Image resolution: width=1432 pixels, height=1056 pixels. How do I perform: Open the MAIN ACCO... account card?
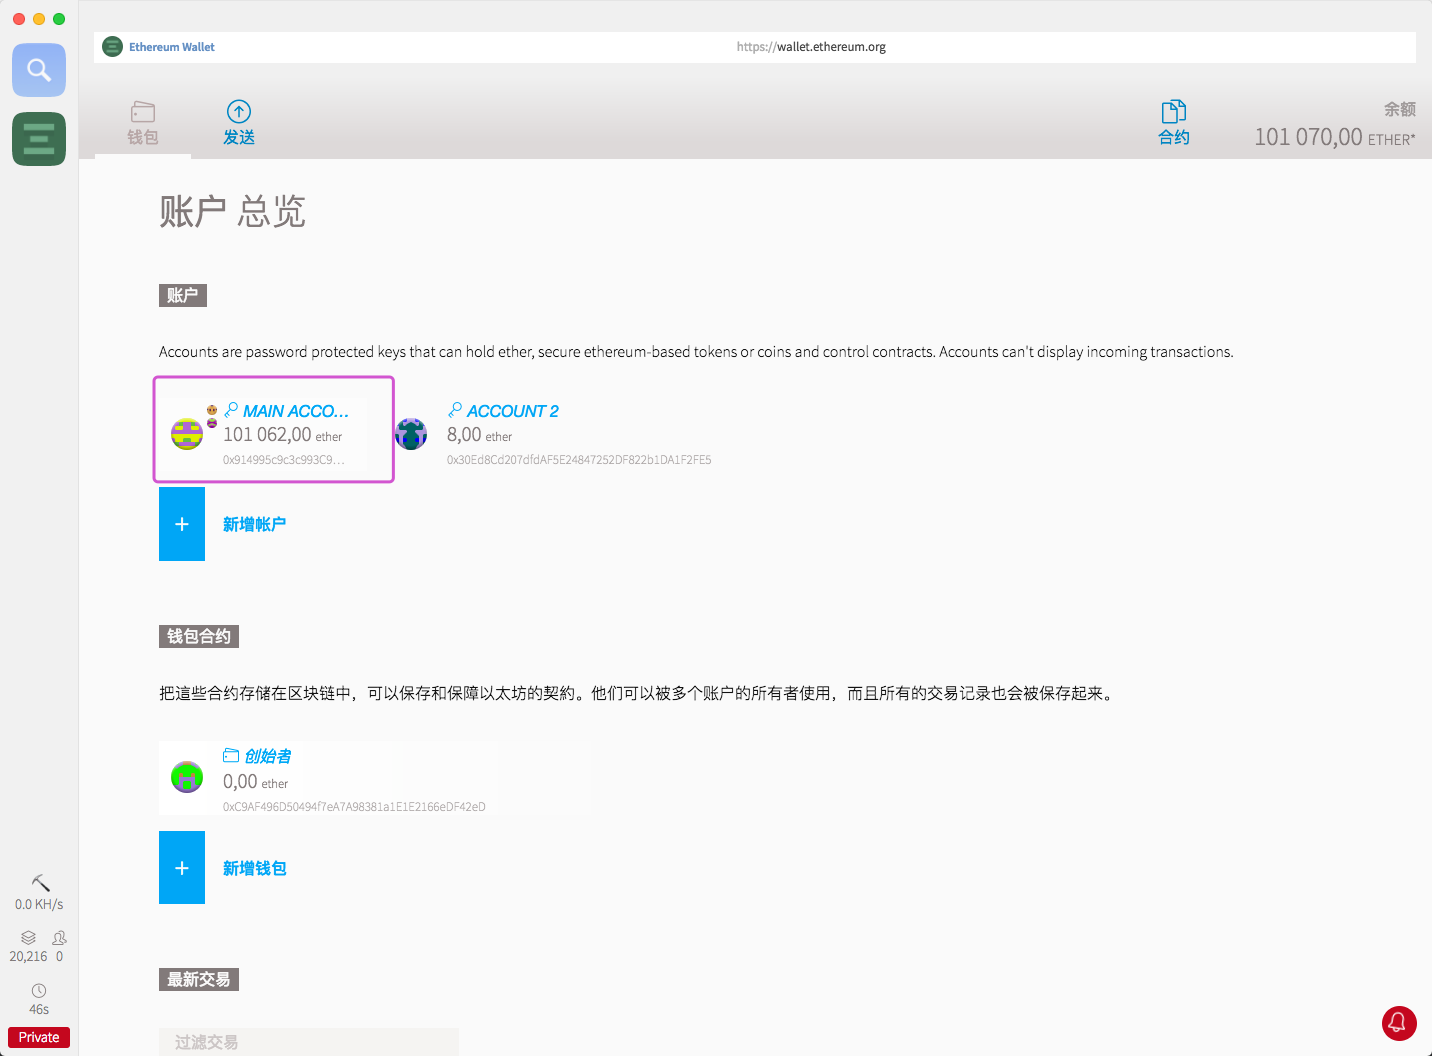click(274, 429)
